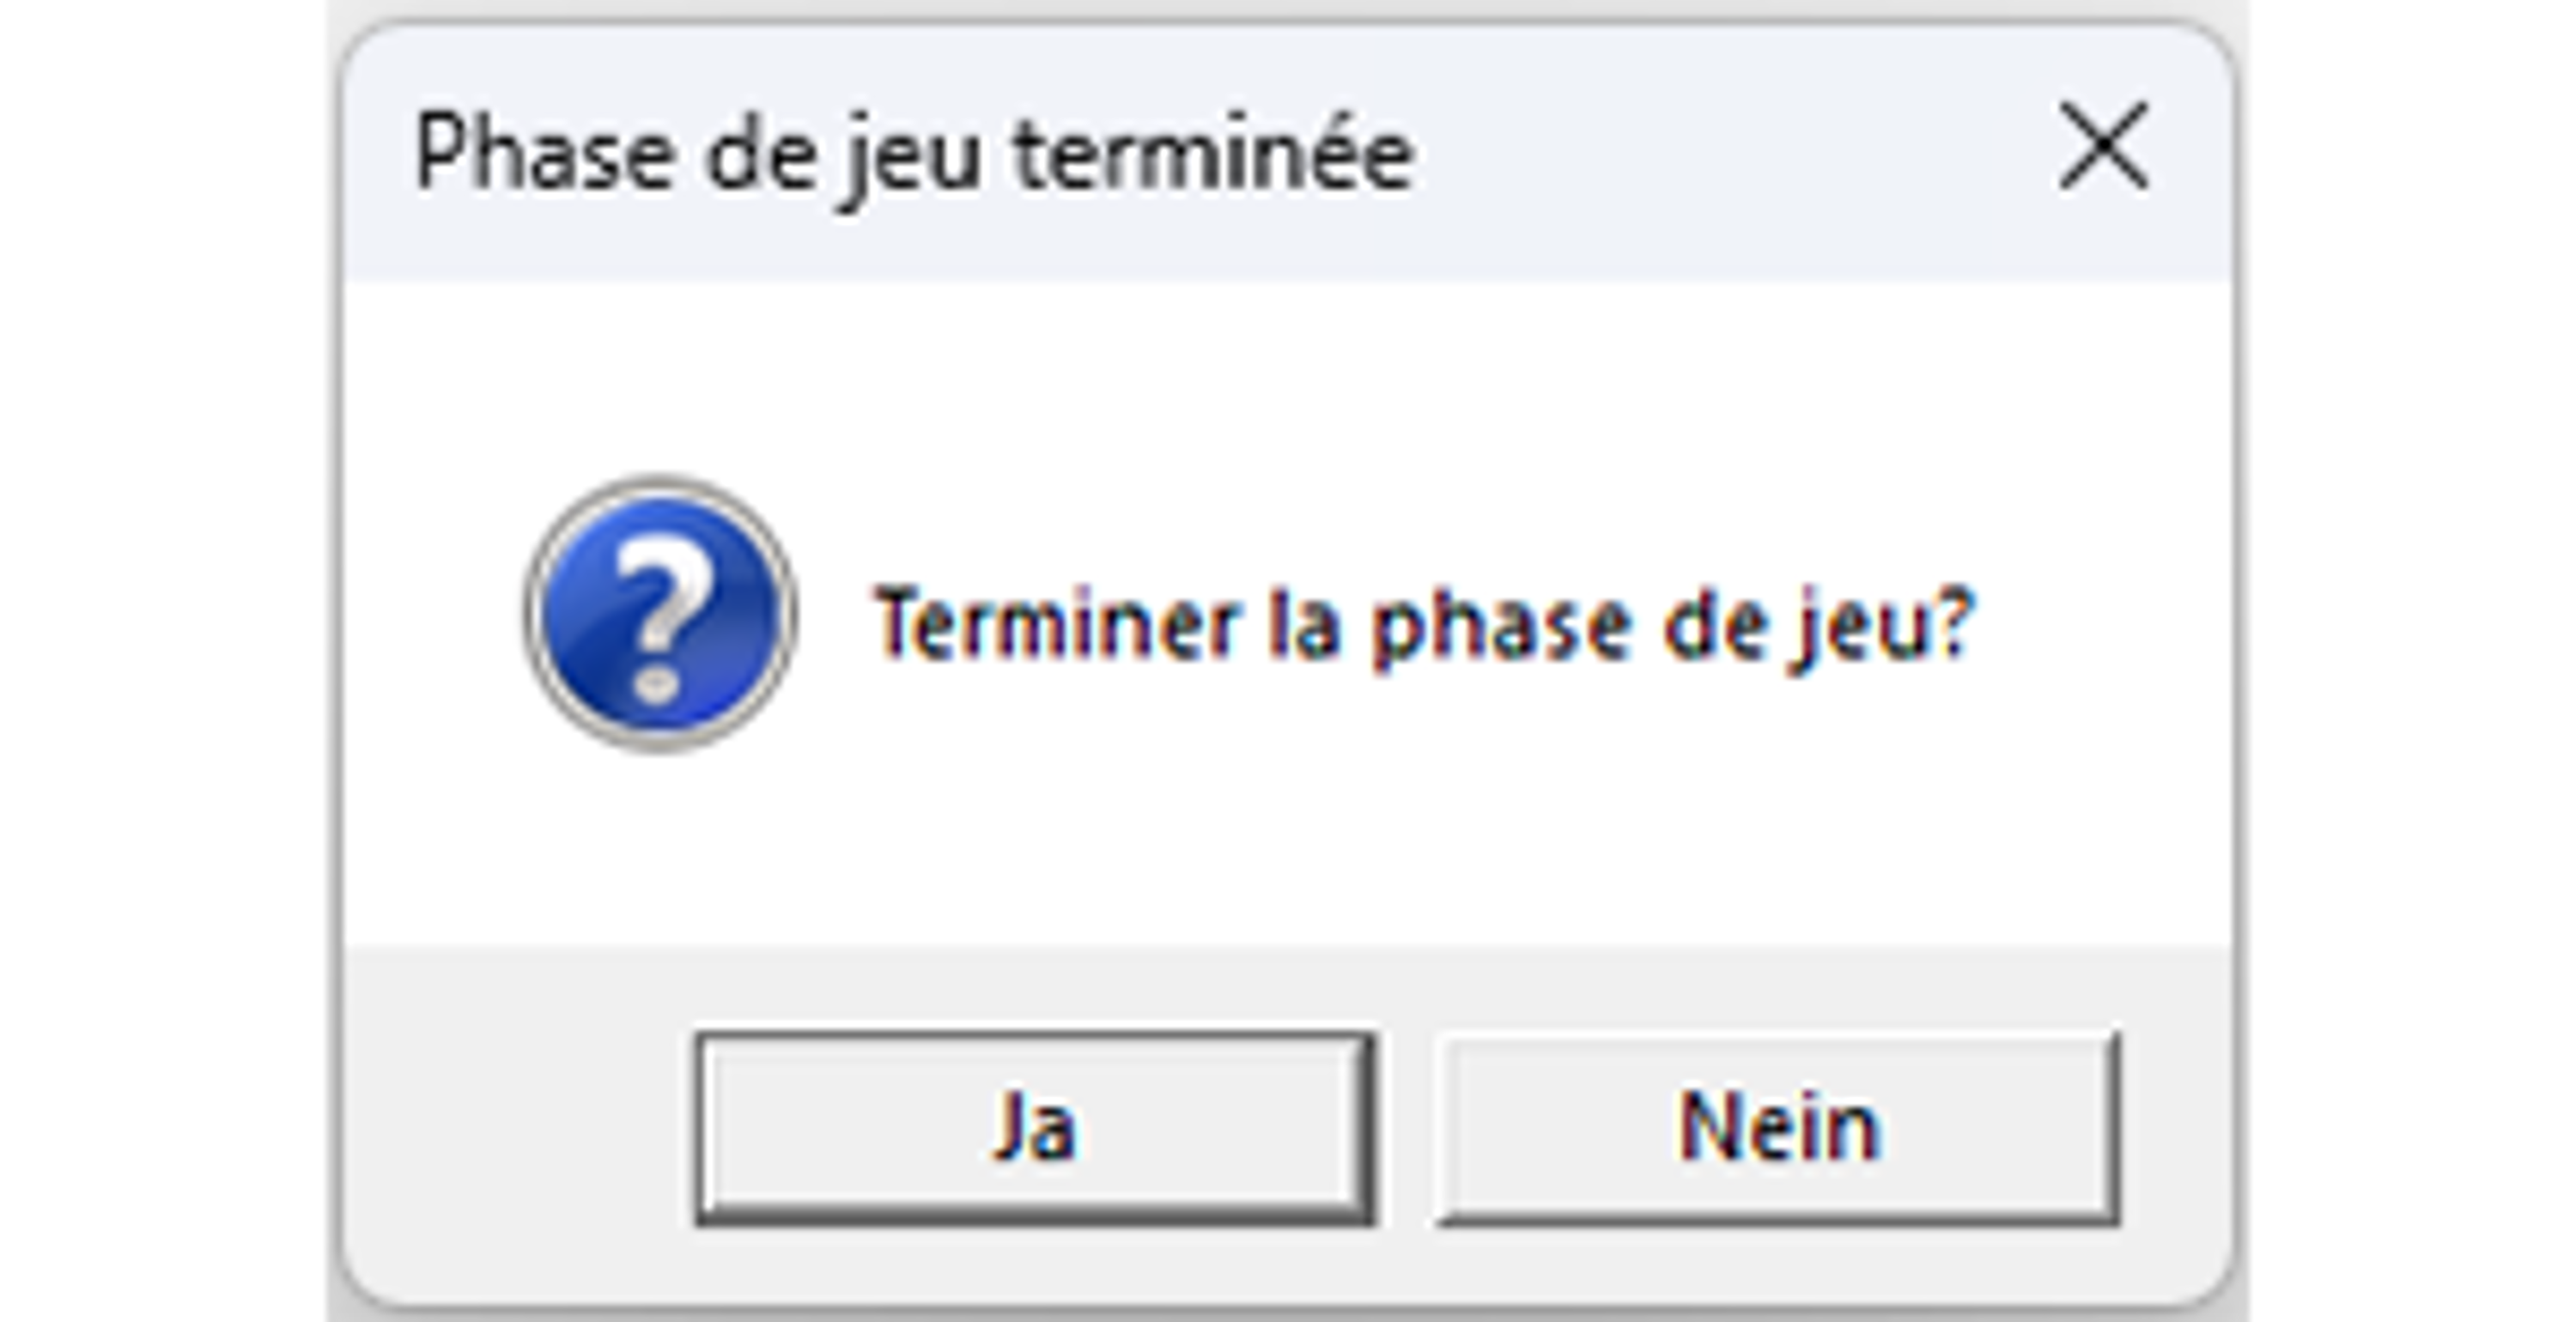The width and height of the screenshot is (2576, 1322).
Task: Confirm with the Ja button
Action: (x=1035, y=1127)
